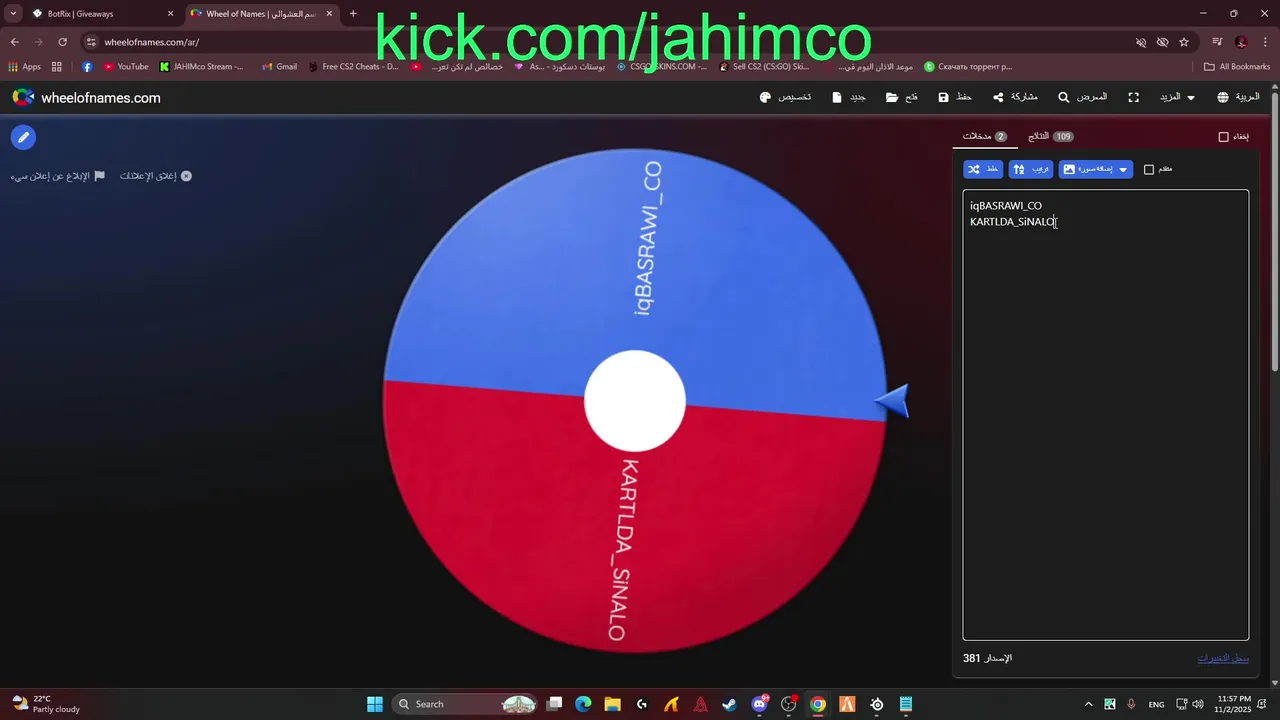Report a bad ad via الإبلاغ عن إعلان سيء
The image size is (1280, 720).
pyautogui.click(x=57, y=176)
